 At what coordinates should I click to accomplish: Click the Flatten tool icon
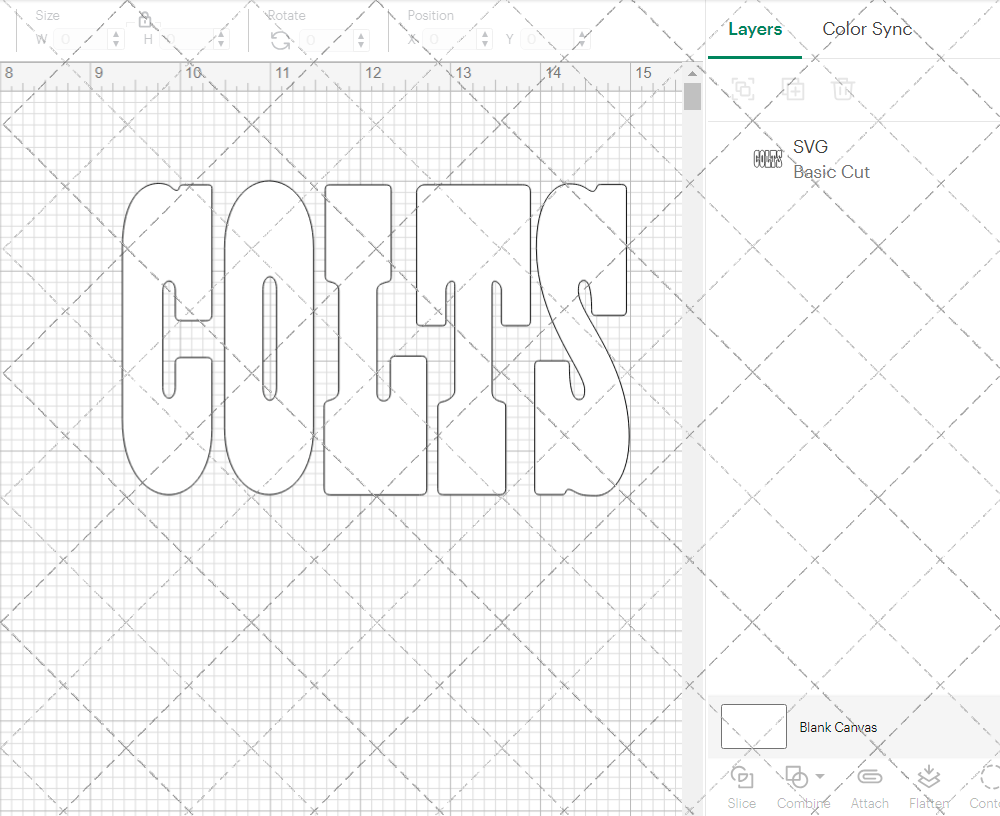[929, 777]
